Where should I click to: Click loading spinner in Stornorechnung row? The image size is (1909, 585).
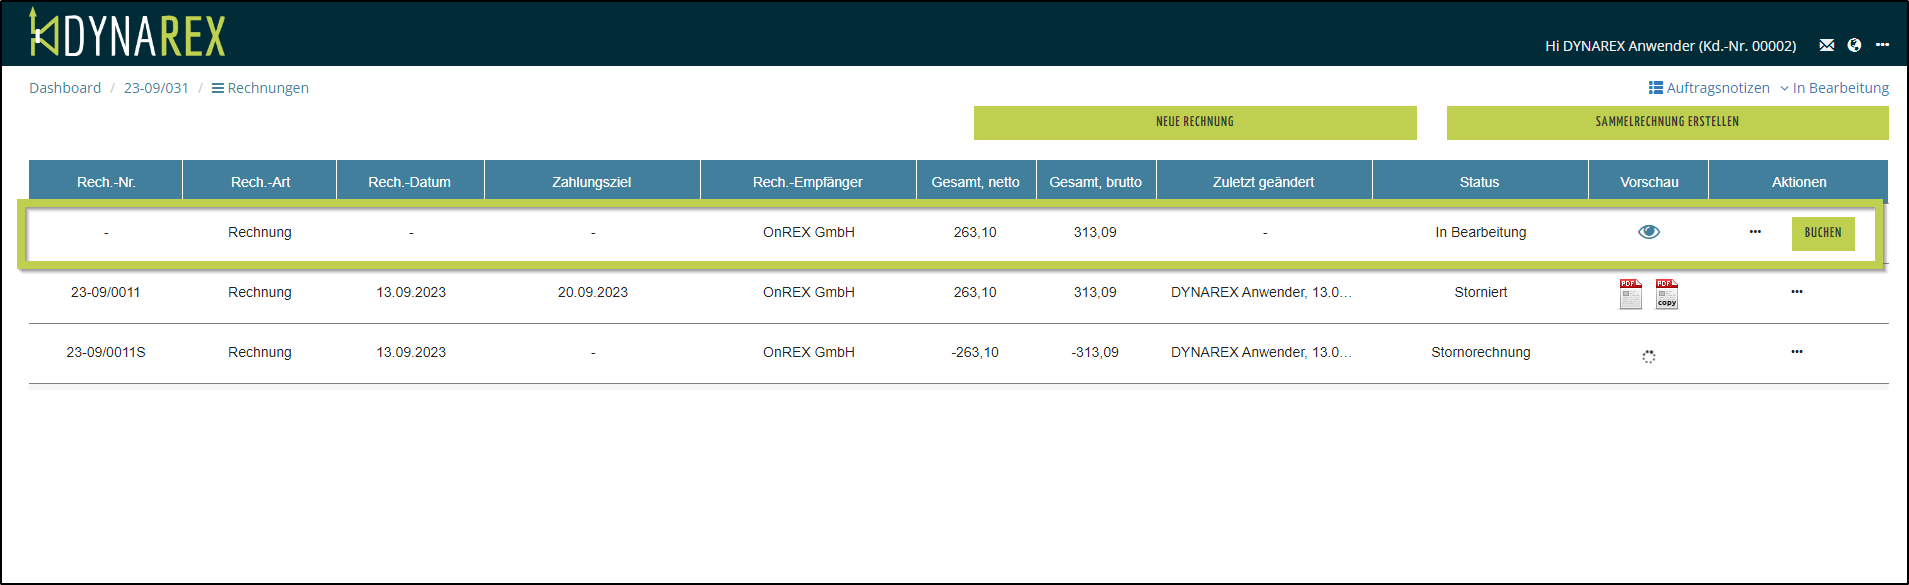pyautogui.click(x=1648, y=356)
